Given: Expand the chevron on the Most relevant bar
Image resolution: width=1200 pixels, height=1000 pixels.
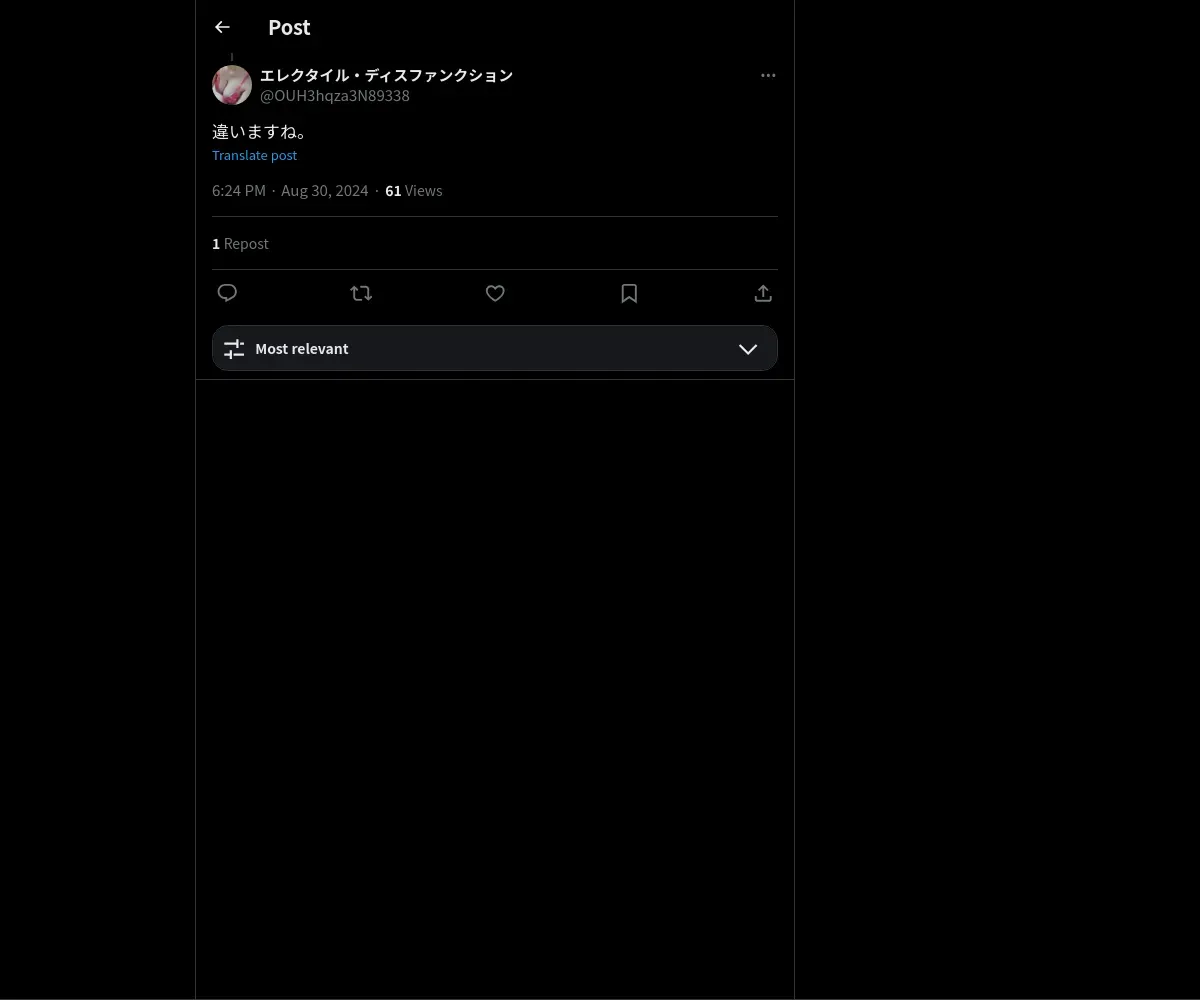Looking at the screenshot, I should (748, 349).
